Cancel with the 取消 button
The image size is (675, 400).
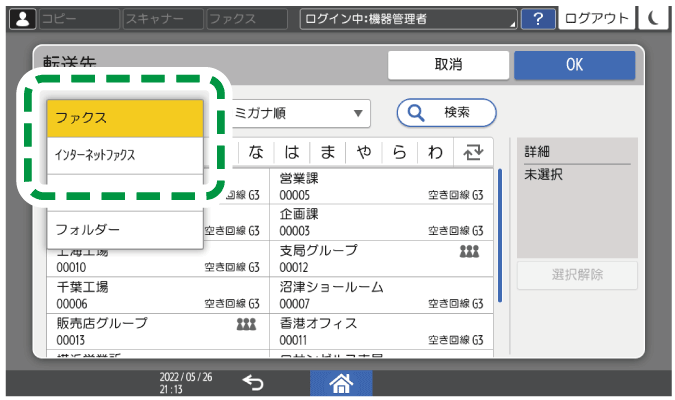tap(448, 65)
